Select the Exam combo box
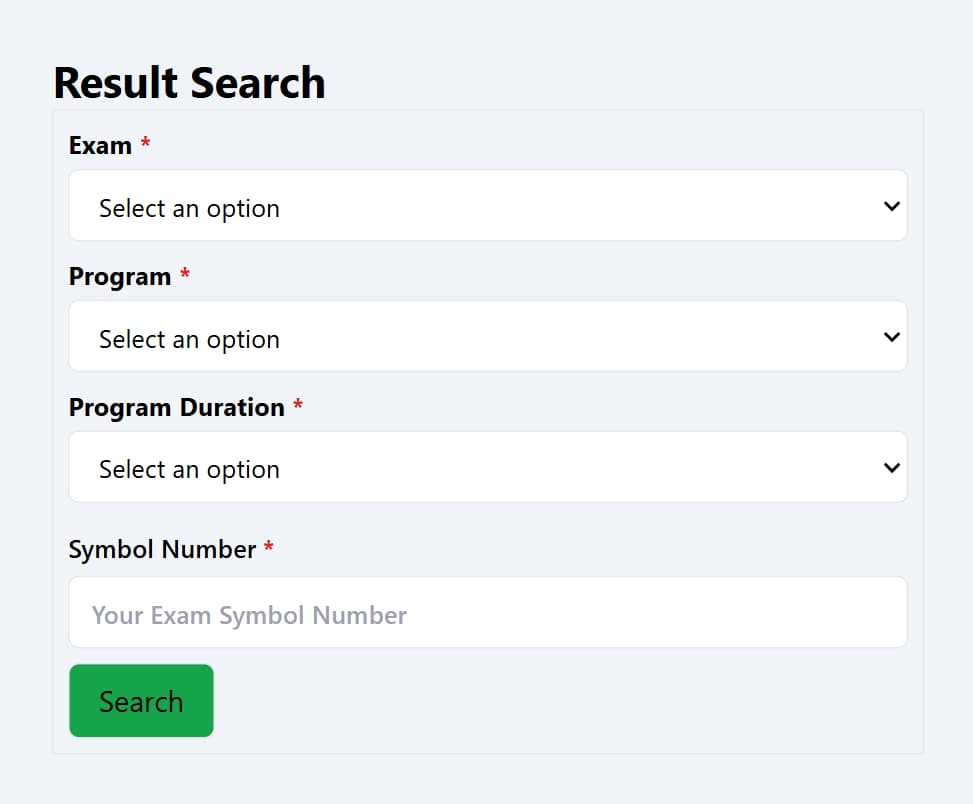 click(x=488, y=205)
